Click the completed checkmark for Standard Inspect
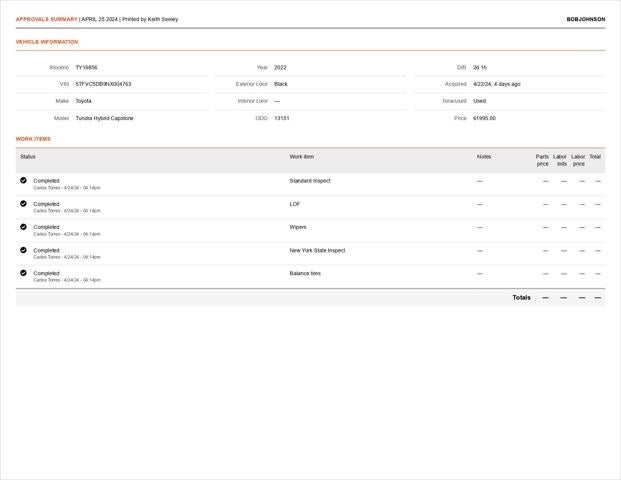The width and height of the screenshot is (621, 480). pyautogui.click(x=23, y=180)
